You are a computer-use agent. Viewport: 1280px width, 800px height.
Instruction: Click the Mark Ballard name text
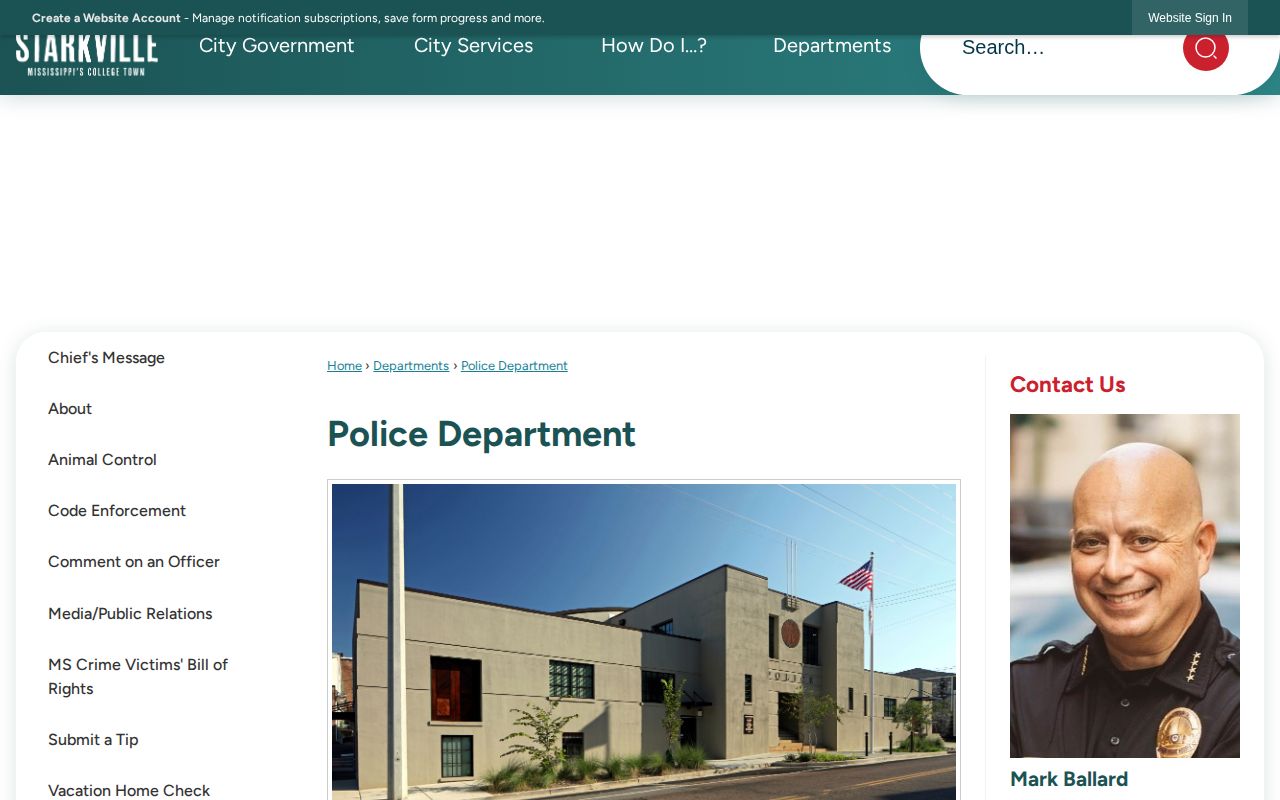1069,779
